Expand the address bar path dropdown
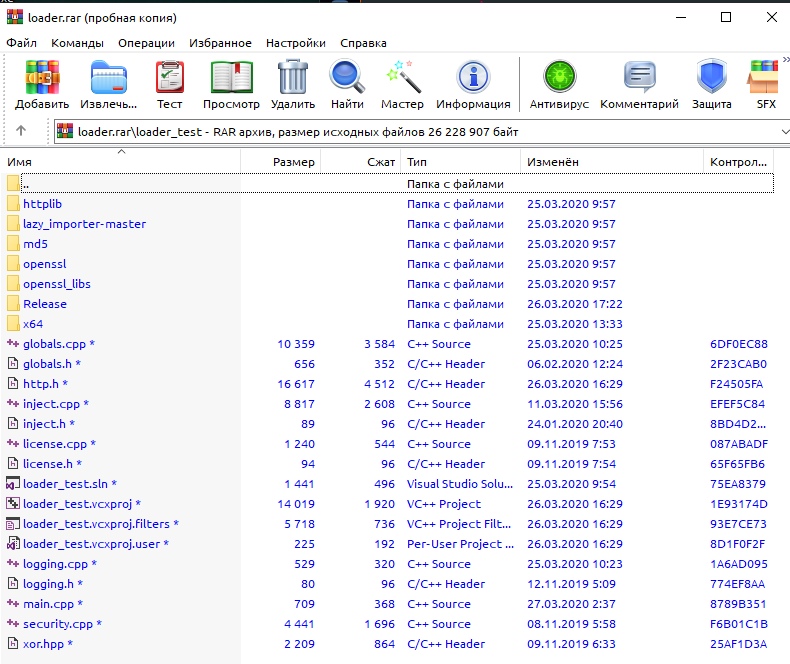This screenshot has height=664, width=790. click(784, 132)
